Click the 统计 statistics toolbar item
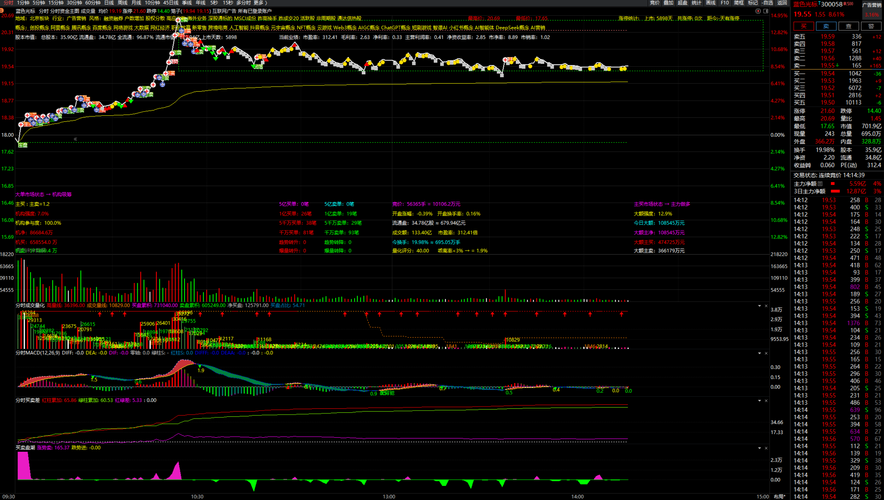This screenshot has height=500, width=884. tap(696, 3)
